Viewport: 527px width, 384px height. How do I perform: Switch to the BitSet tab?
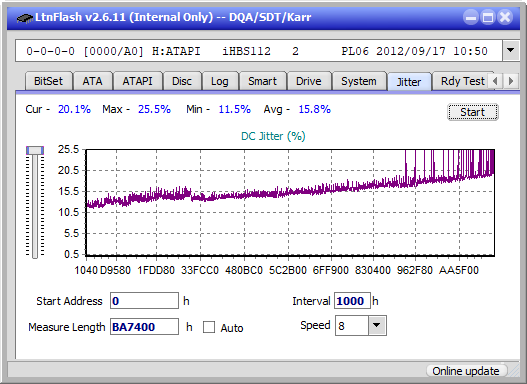click(48, 81)
